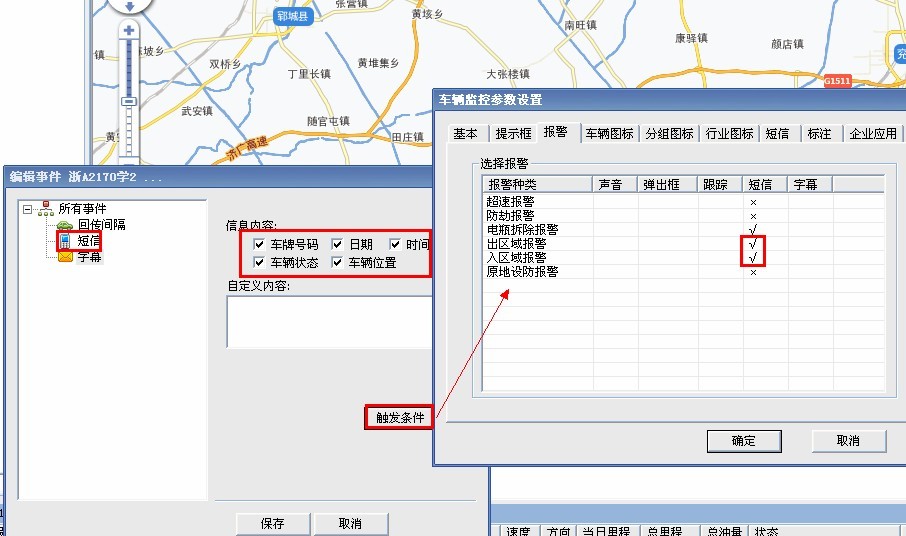Collapse the 所有事件 tree node
906x536 pixels.
pos(28,209)
